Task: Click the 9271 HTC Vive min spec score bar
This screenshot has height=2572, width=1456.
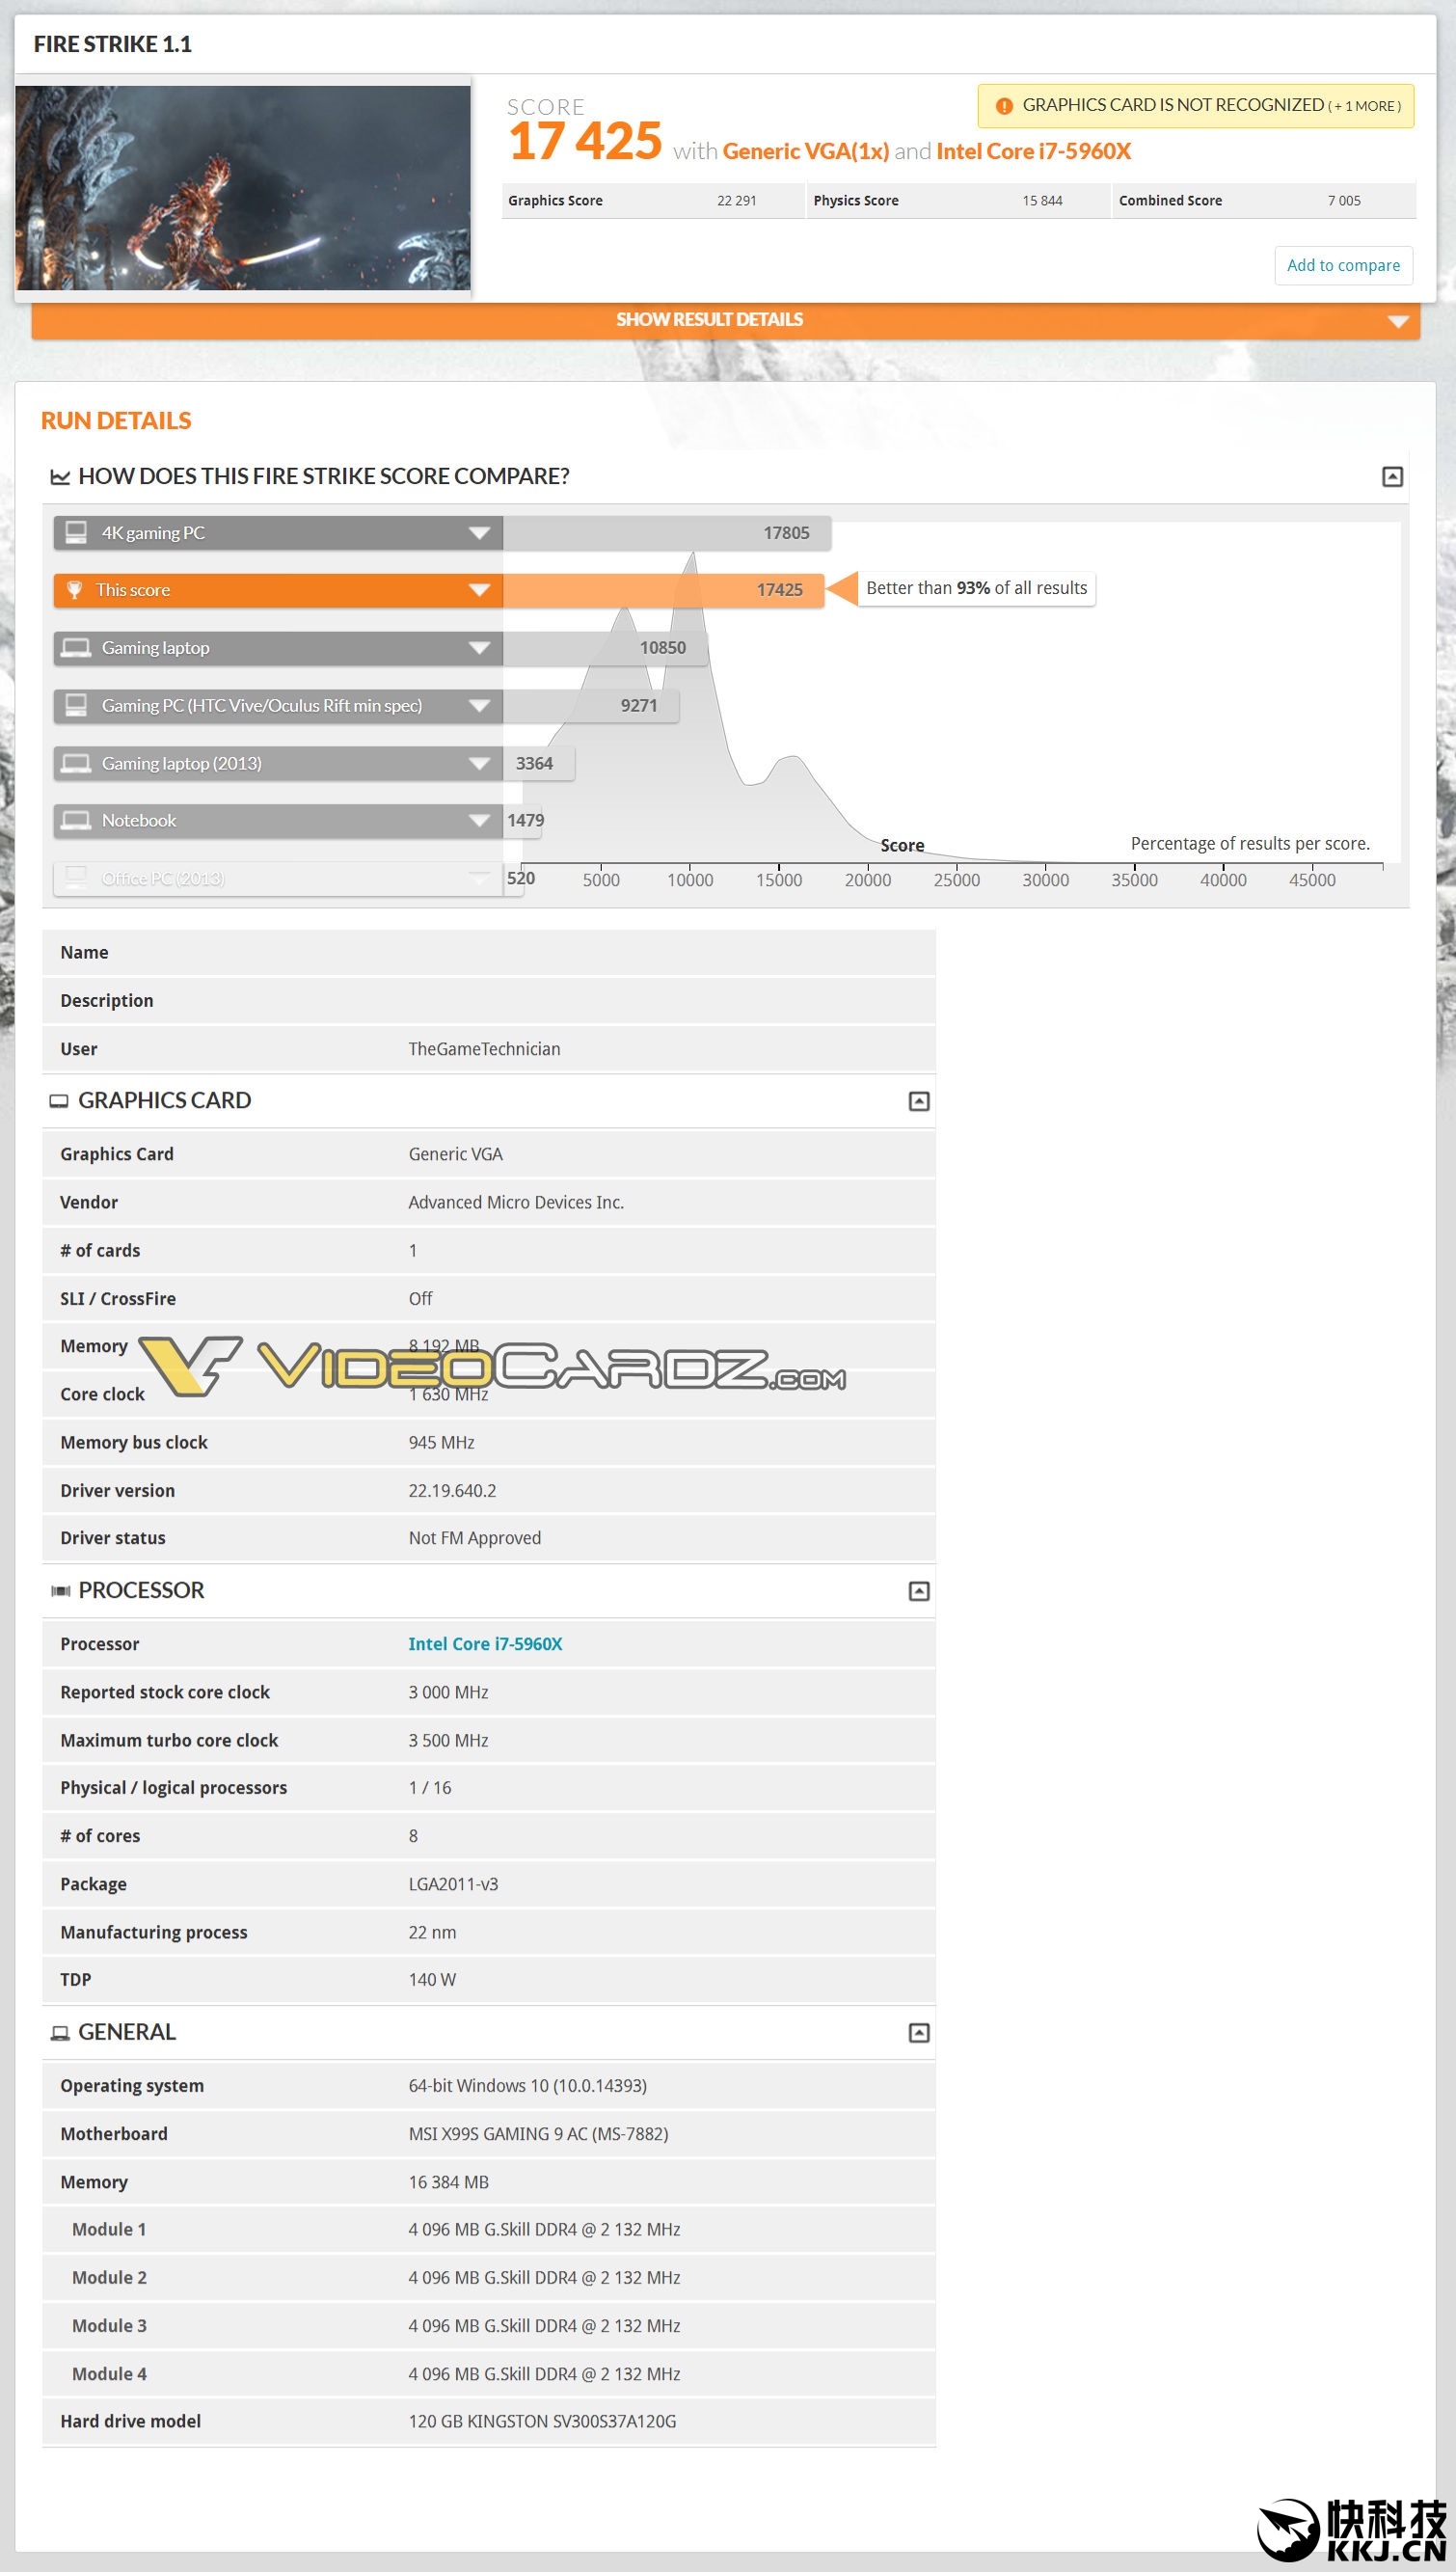Action: click(x=591, y=706)
